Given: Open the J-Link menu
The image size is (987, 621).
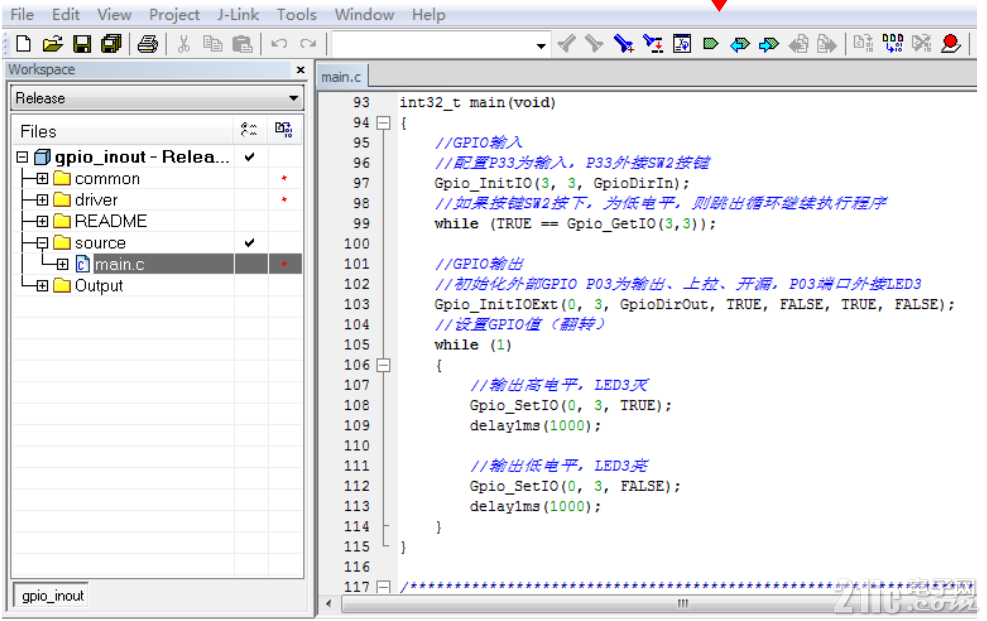Looking at the screenshot, I should coord(238,14).
